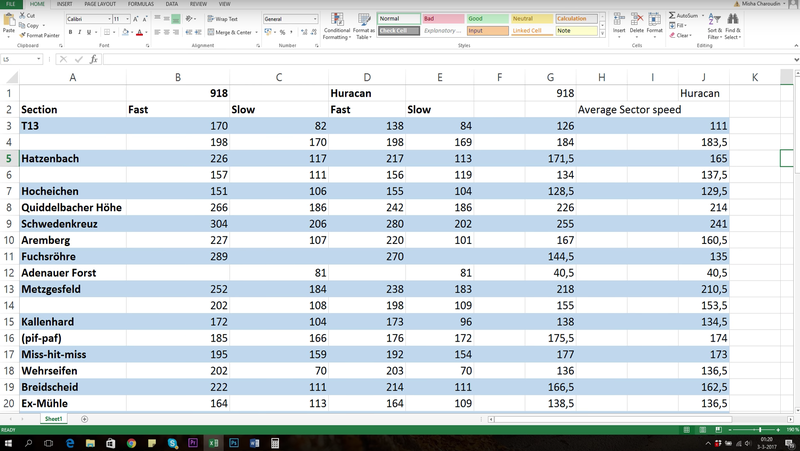
Task: Apply the Good cell style
Action: point(487,18)
